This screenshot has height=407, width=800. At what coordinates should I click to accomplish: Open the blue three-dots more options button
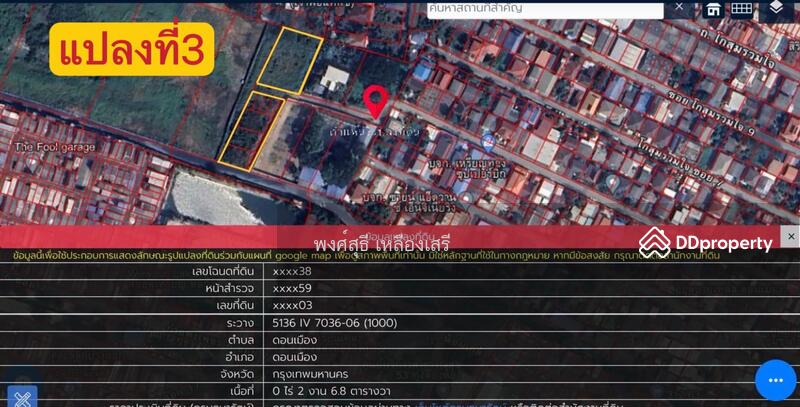pyautogui.click(x=775, y=380)
